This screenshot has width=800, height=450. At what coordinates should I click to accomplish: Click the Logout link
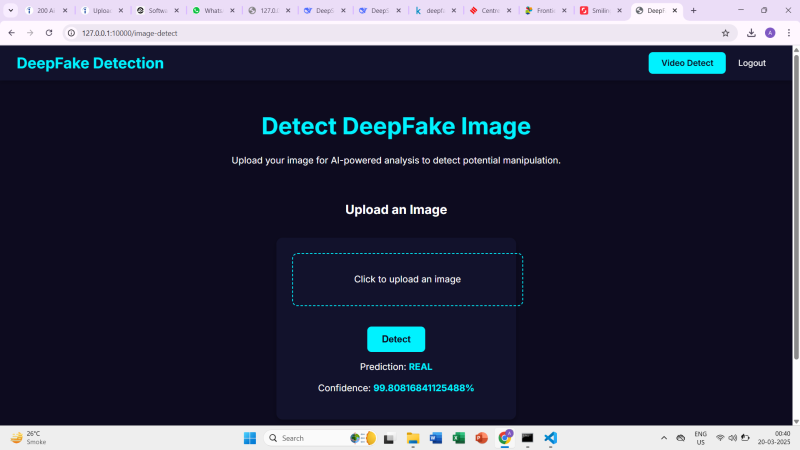[x=751, y=63]
